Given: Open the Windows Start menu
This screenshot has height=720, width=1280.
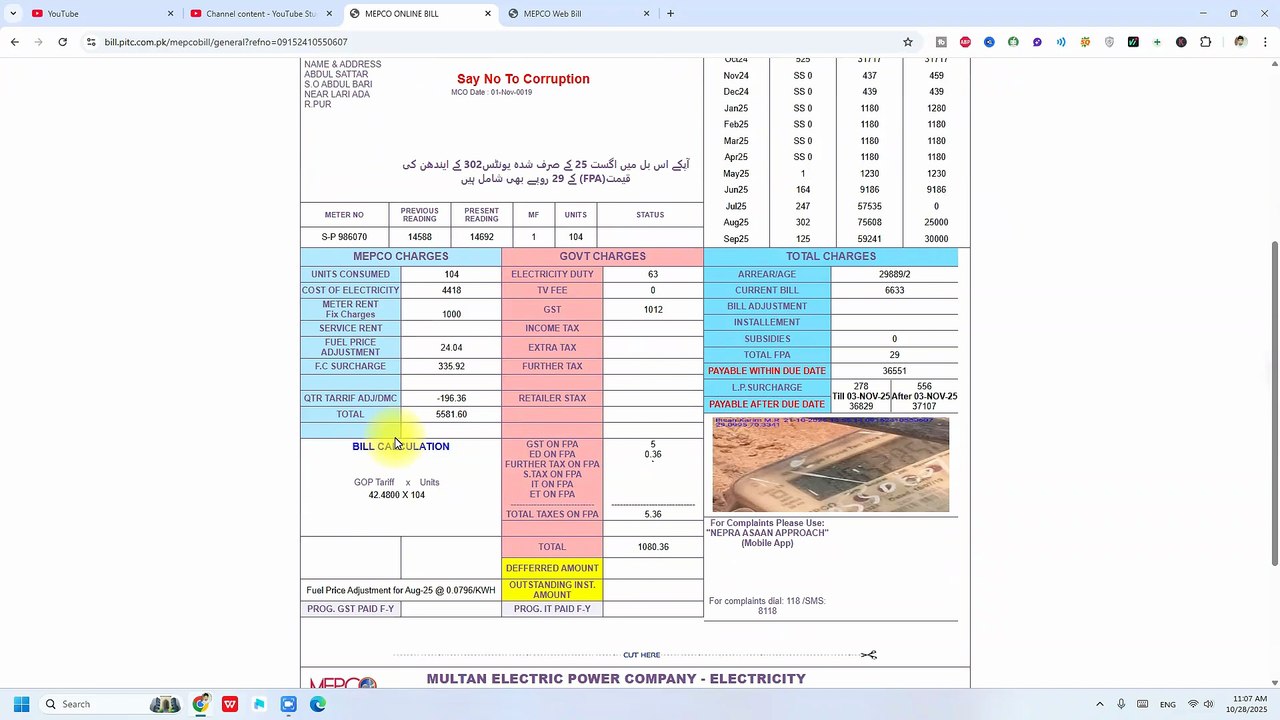Looking at the screenshot, I should point(21,704).
